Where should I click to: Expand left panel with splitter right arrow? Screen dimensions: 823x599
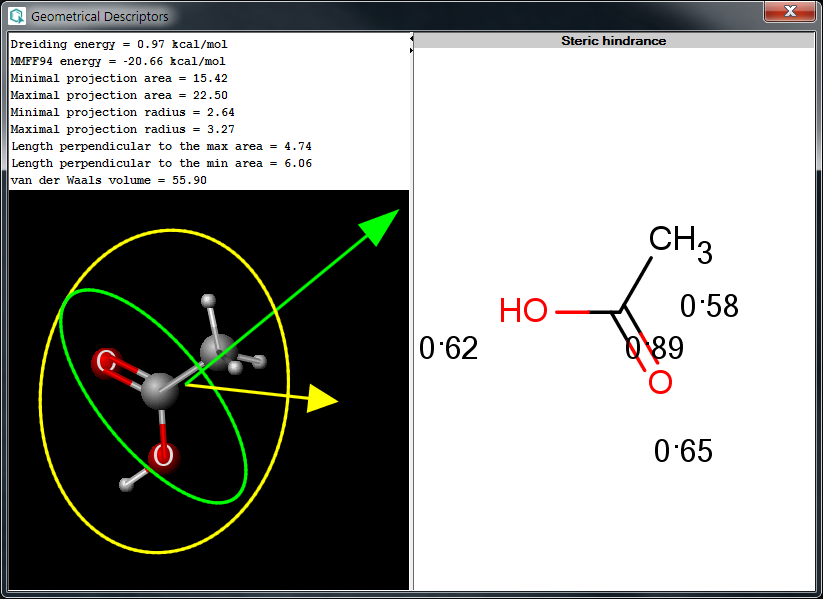tap(411, 48)
